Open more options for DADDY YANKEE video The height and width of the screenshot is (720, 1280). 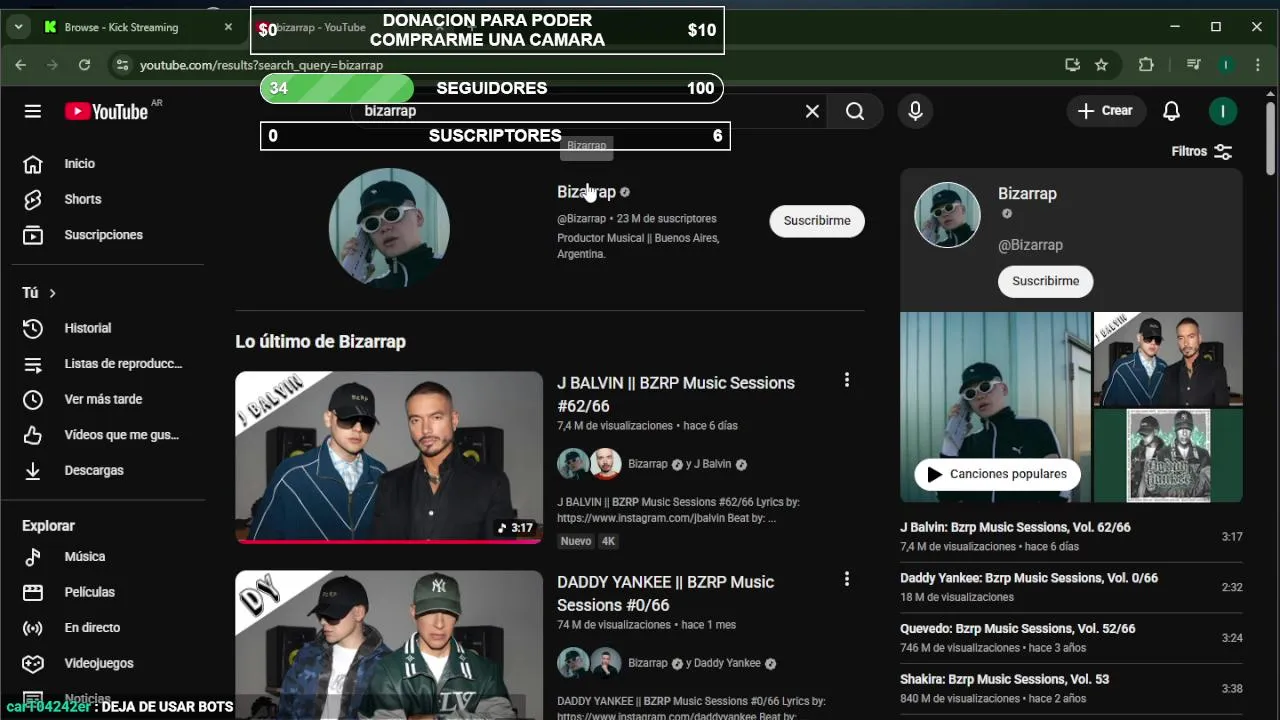pos(846,579)
